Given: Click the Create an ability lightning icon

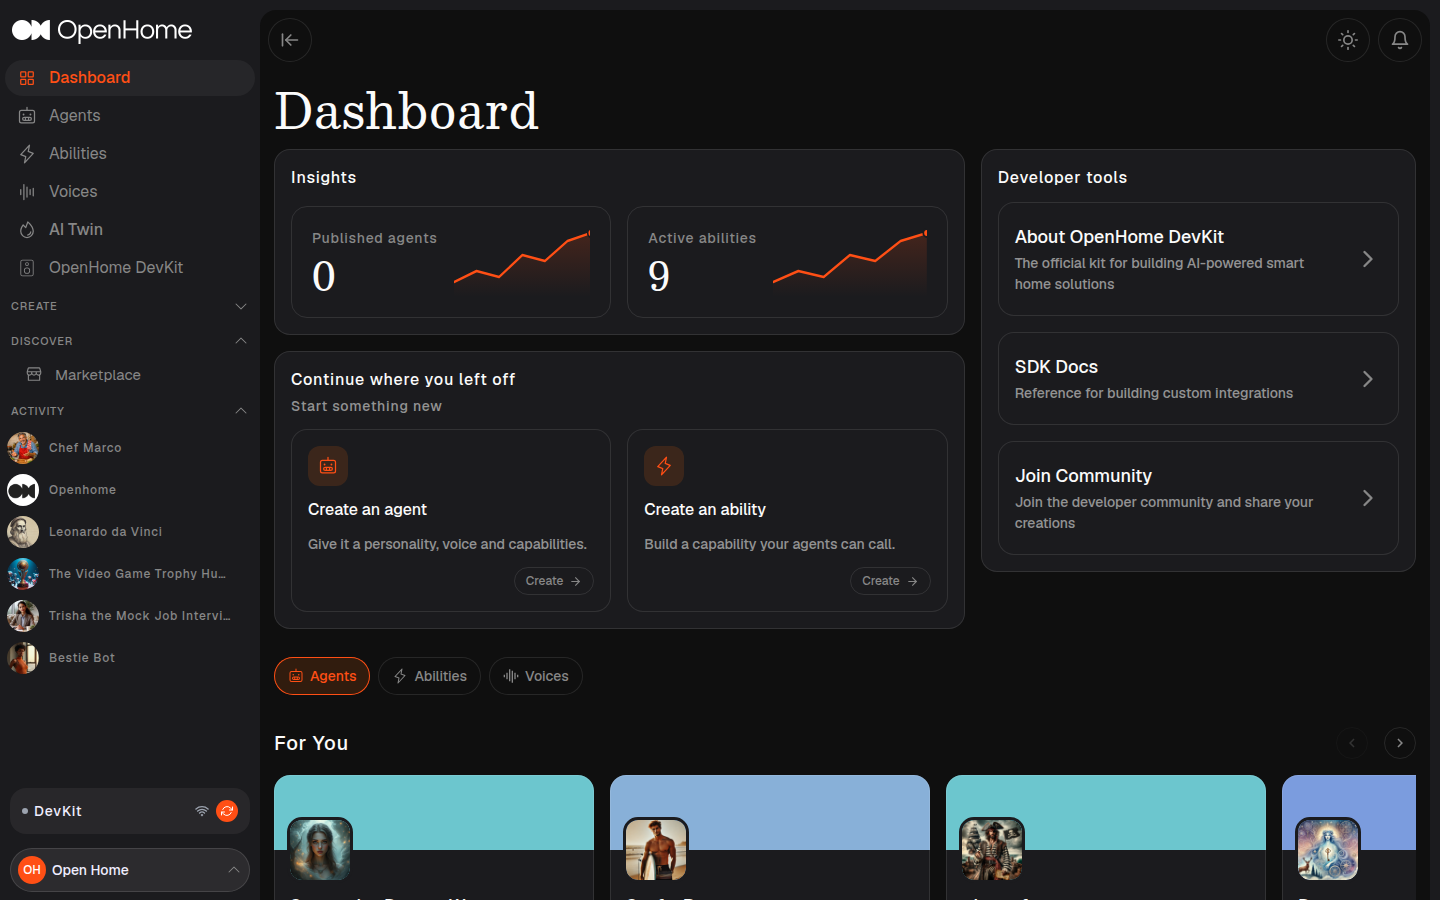Looking at the screenshot, I should 664,466.
